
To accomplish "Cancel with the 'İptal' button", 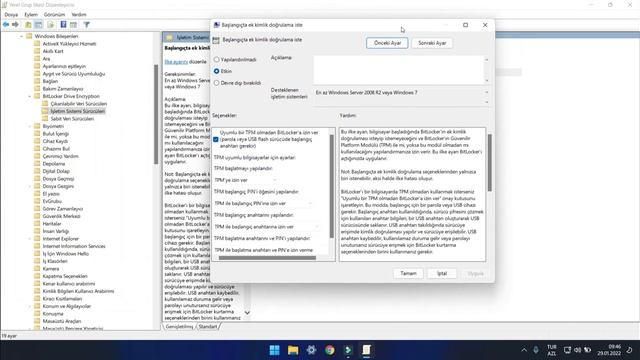I will coord(442,273).
